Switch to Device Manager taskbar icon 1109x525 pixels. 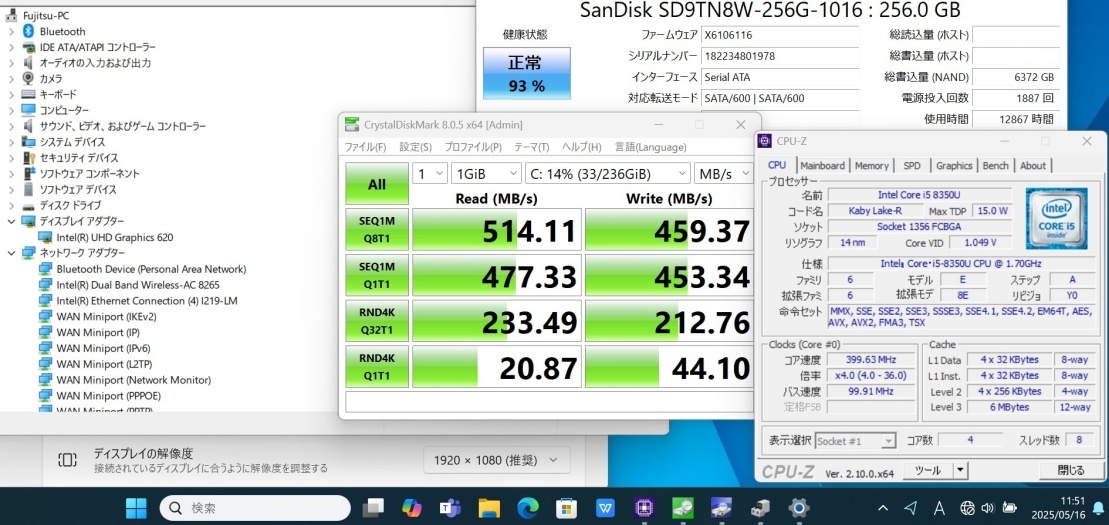pyautogui.click(x=760, y=507)
